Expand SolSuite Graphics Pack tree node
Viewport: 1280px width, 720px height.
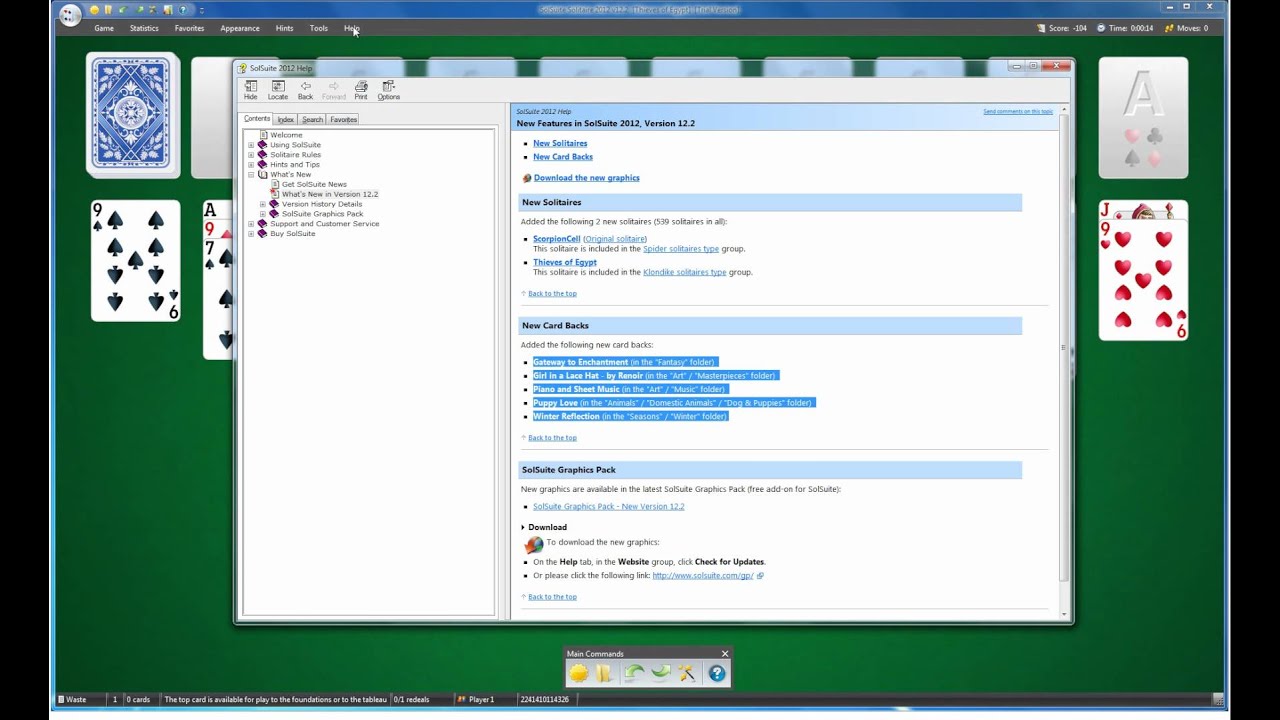tap(263, 214)
